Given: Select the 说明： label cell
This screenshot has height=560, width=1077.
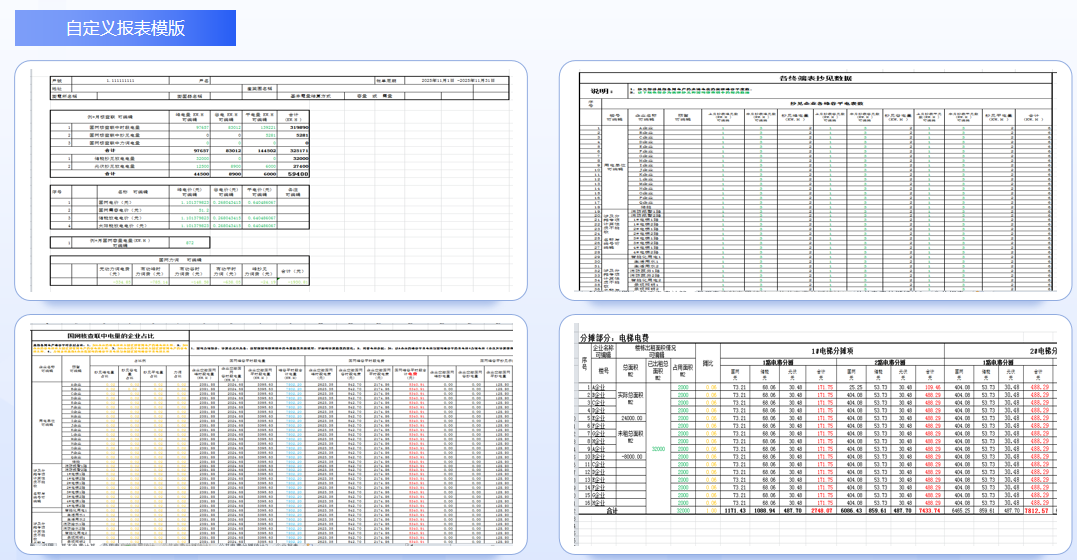Looking at the screenshot, I should click(x=600, y=90).
